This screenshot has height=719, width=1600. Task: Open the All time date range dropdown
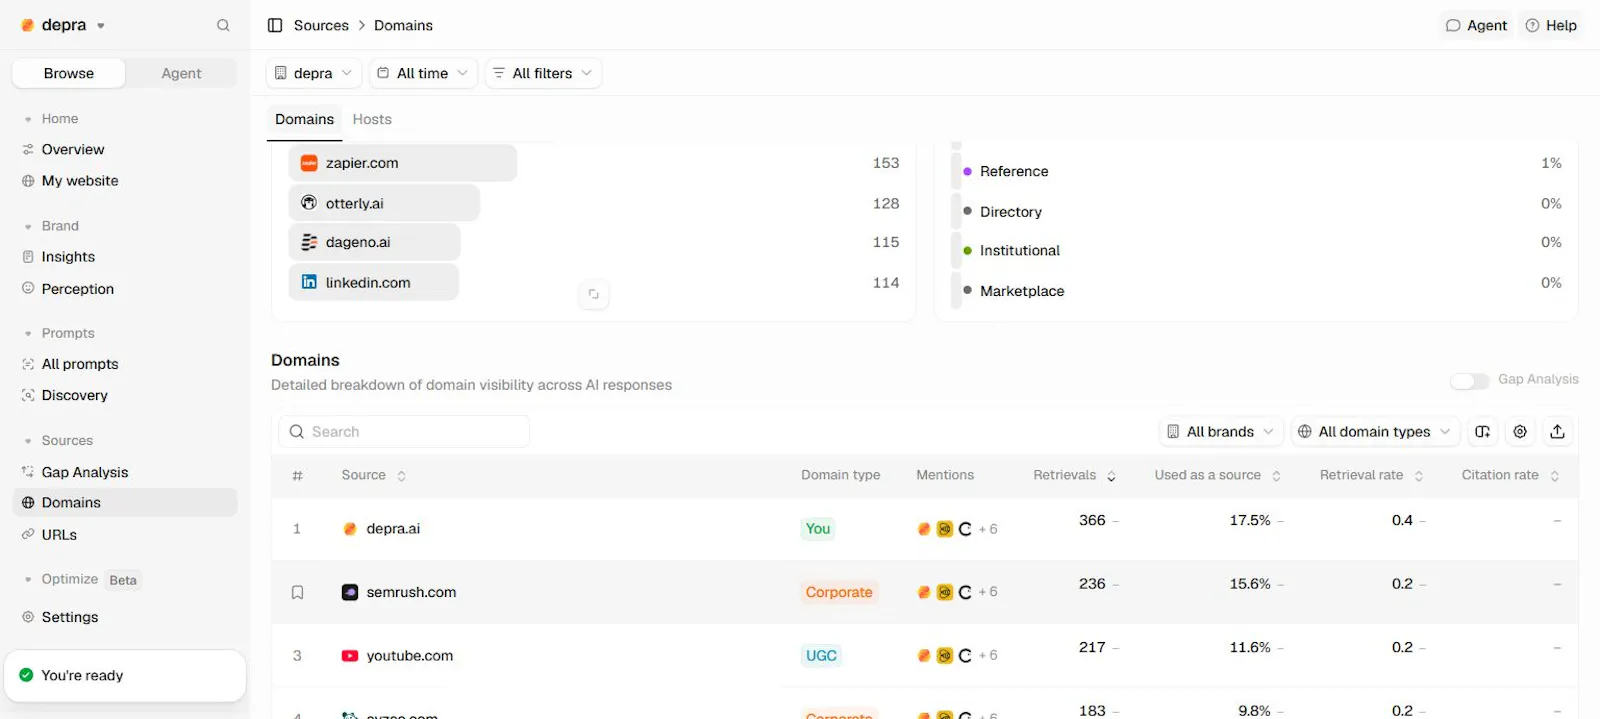[x=423, y=73]
